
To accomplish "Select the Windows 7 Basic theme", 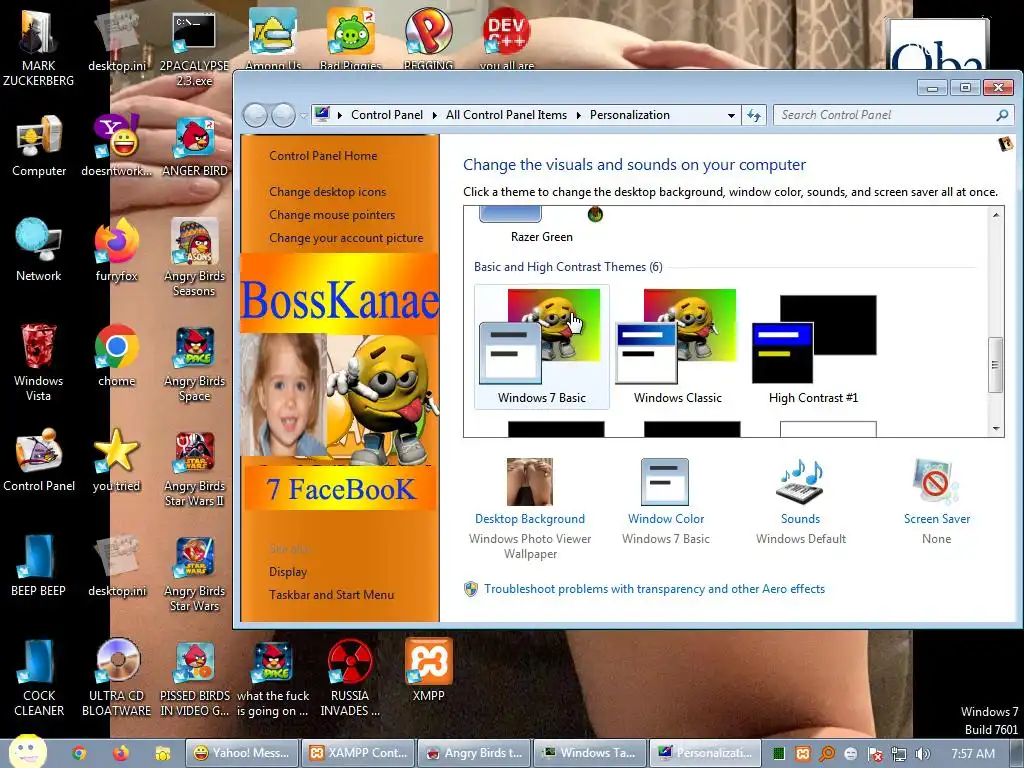I will (x=541, y=347).
